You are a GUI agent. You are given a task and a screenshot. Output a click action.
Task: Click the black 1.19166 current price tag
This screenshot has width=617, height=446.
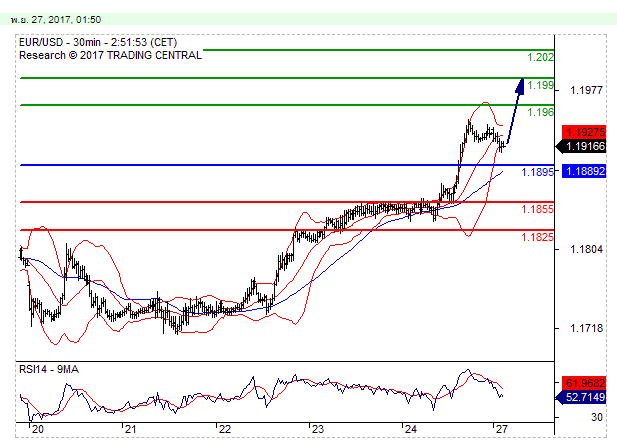[581, 146]
